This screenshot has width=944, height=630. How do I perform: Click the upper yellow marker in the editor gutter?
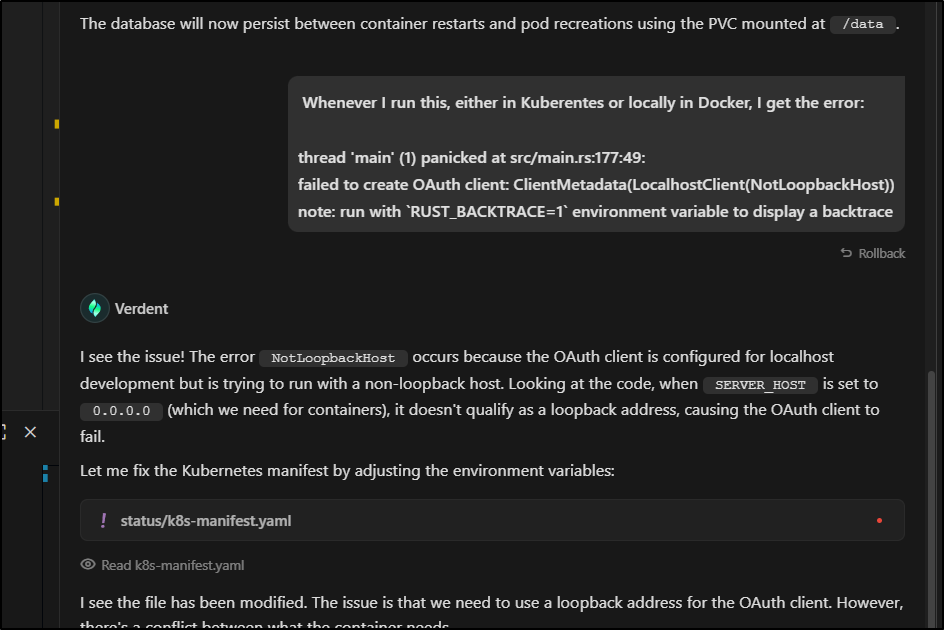[57, 124]
